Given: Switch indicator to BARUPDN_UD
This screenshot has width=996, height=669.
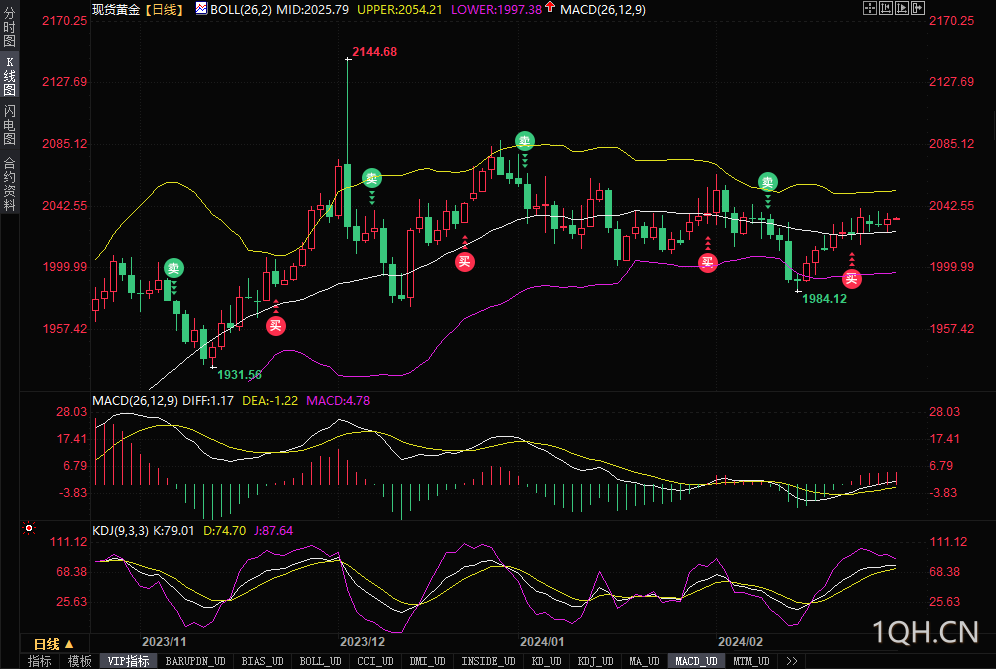Looking at the screenshot, I should pyautogui.click(x=196, y=661).
